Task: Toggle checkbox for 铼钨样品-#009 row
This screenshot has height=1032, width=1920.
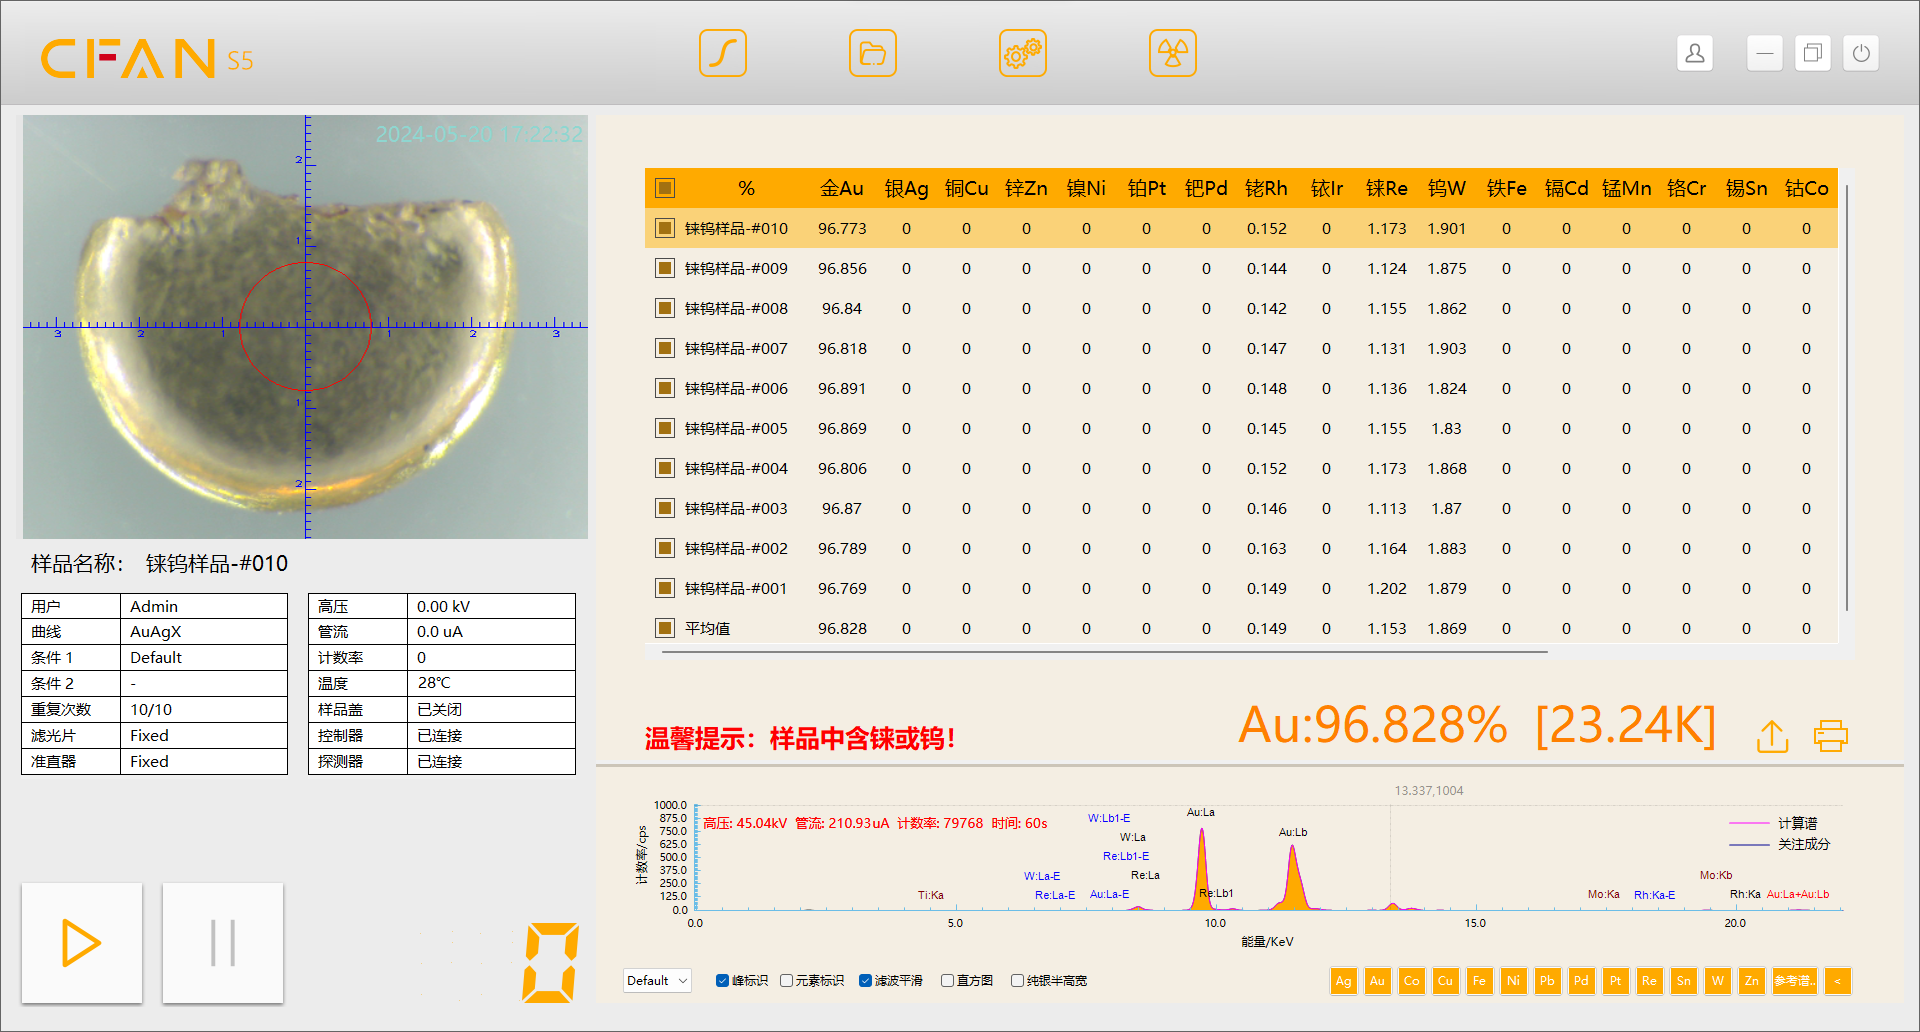Action: [665, 268]
